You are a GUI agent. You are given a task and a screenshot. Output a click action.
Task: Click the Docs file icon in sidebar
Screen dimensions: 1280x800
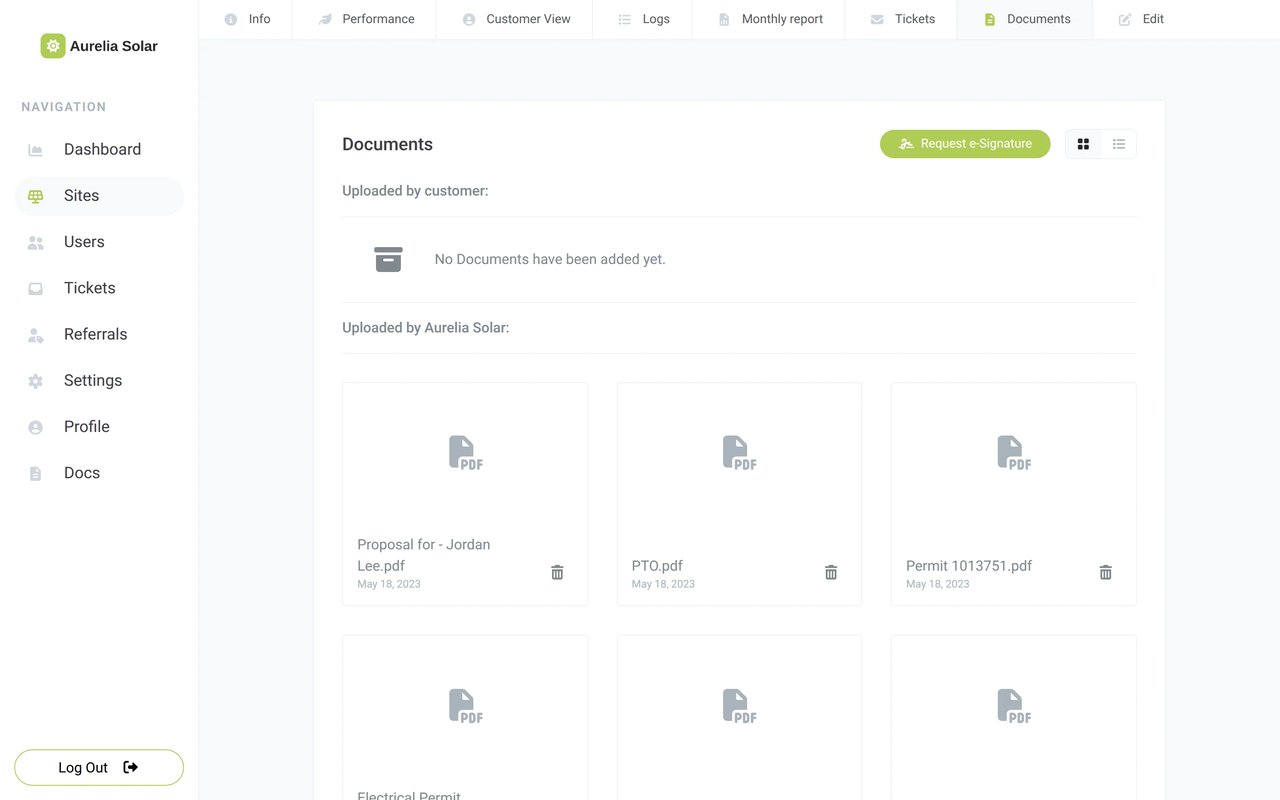(x=36, y=473)
